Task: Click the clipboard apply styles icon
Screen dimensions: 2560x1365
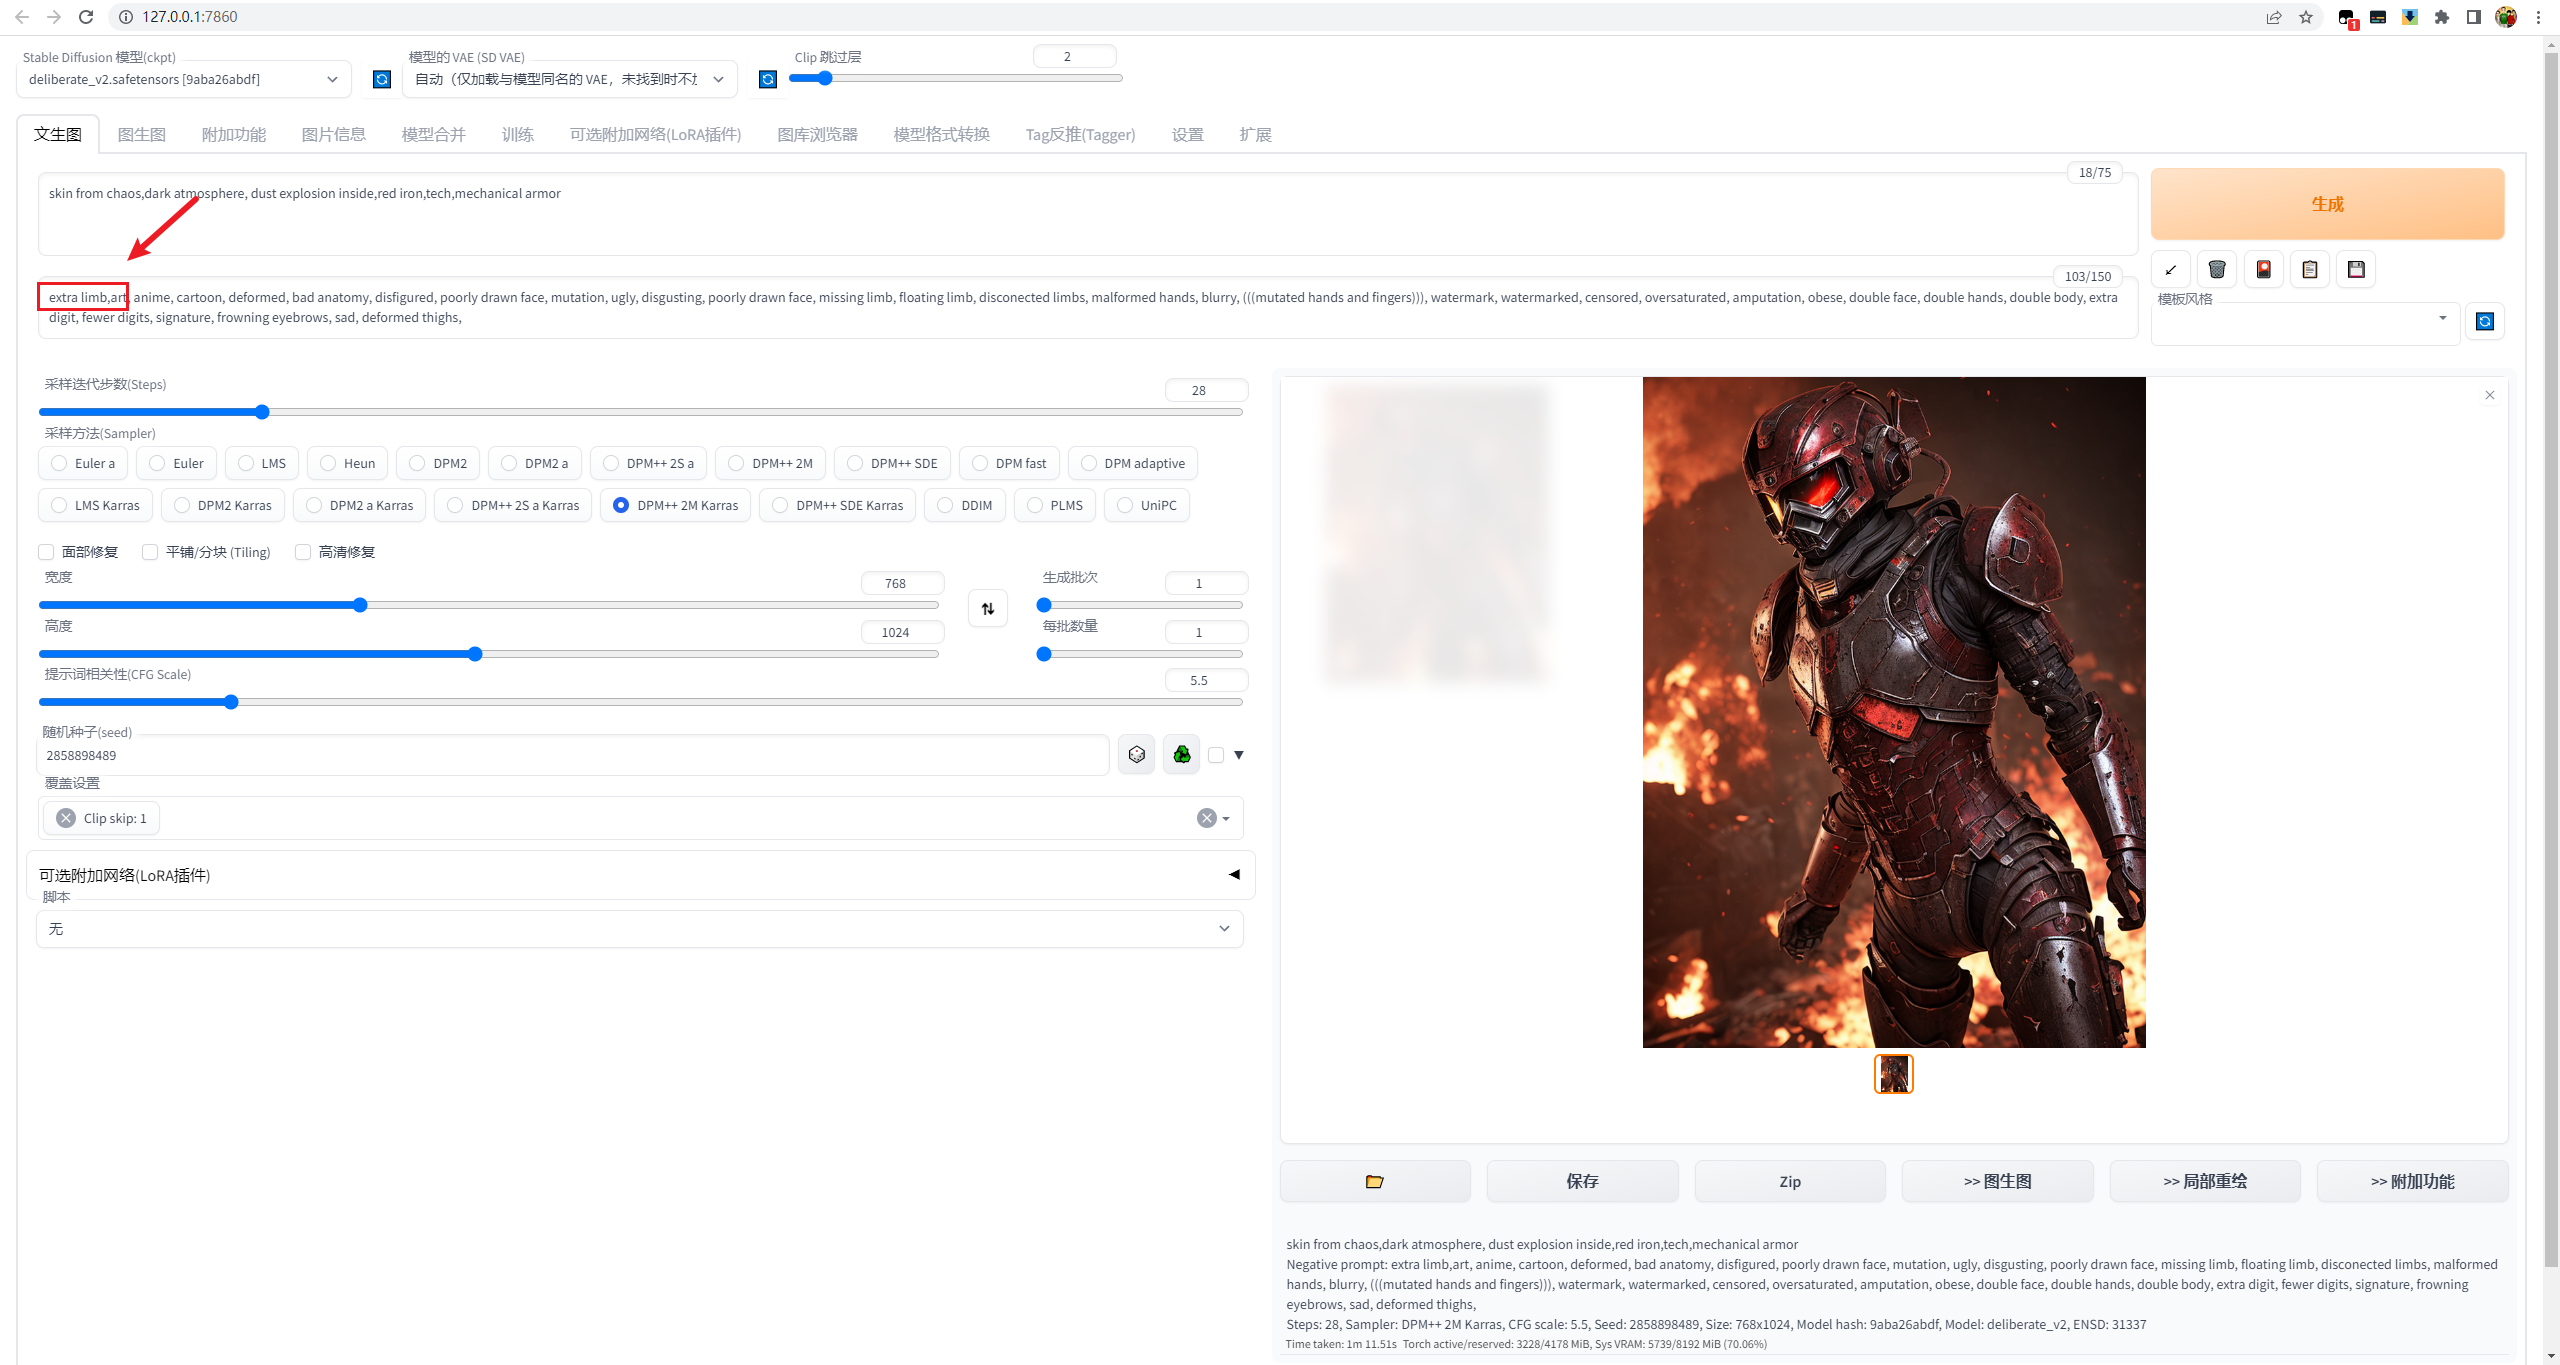Action: [x=2309, y=269]
